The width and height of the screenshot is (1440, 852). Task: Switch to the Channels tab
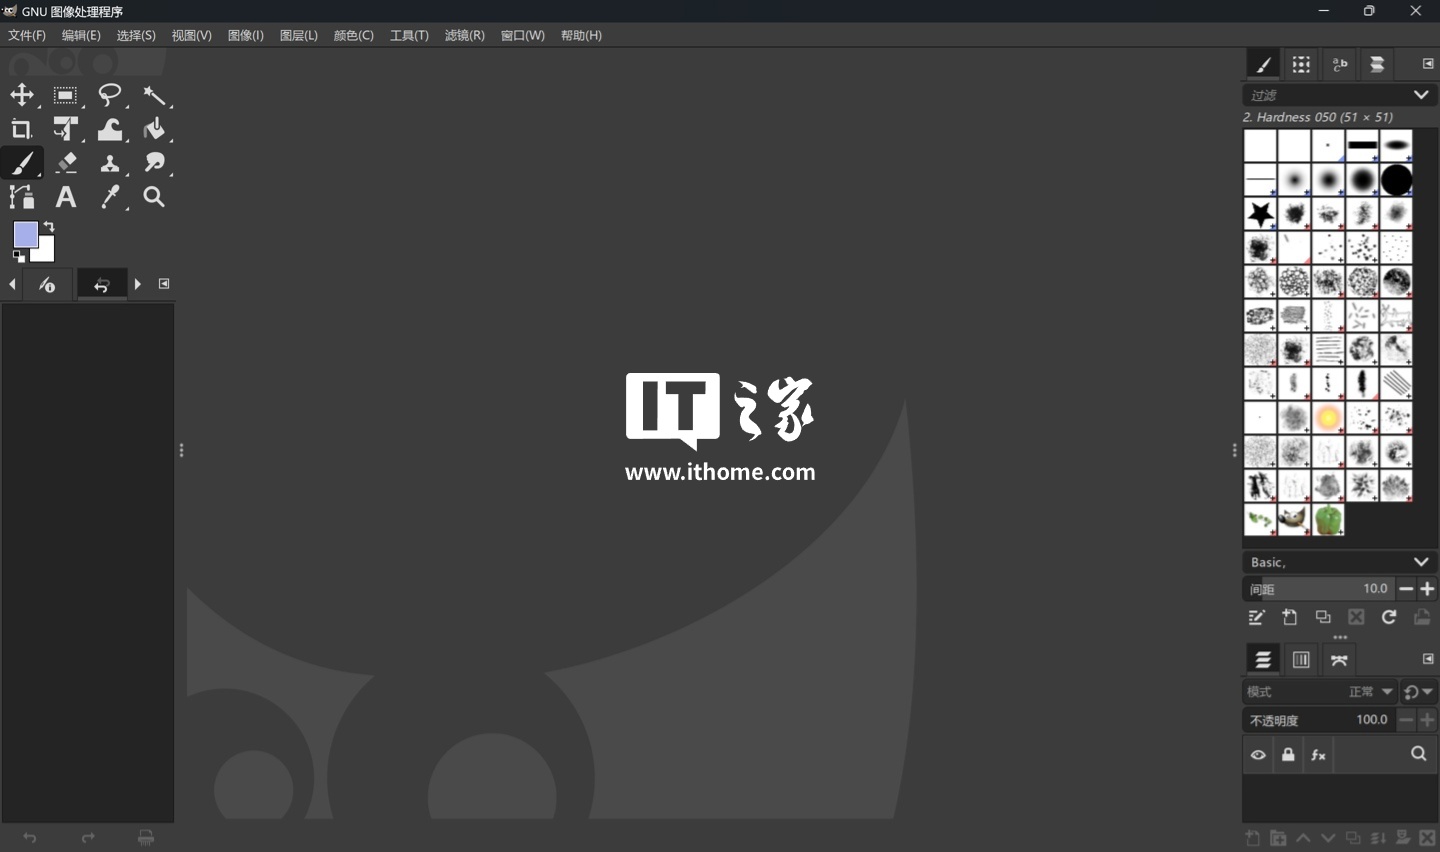click(x=1301, y=660)
